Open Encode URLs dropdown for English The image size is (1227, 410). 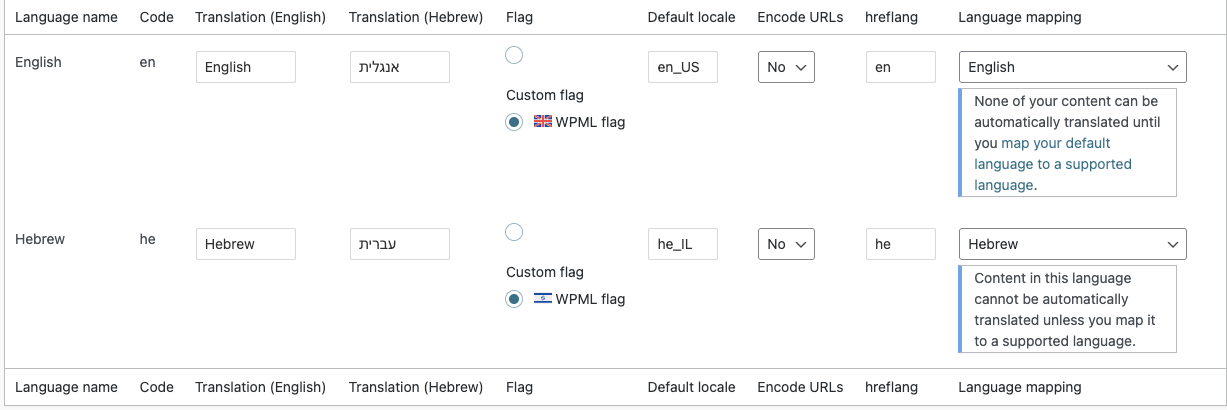click(786, 67)
